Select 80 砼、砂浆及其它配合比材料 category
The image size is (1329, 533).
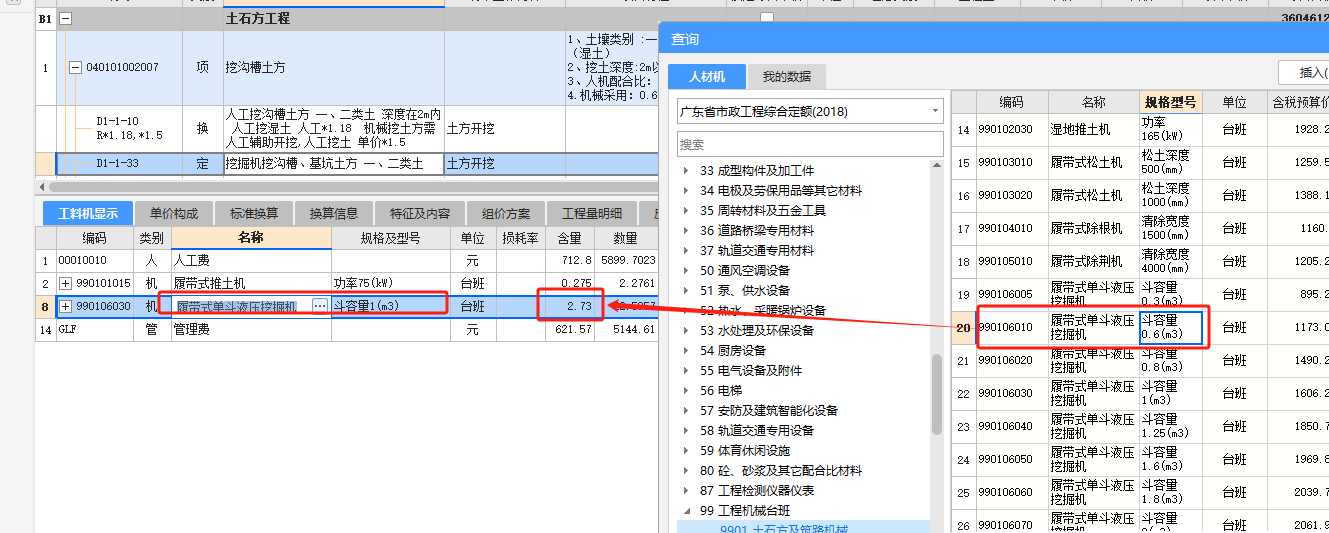(781, 470)
